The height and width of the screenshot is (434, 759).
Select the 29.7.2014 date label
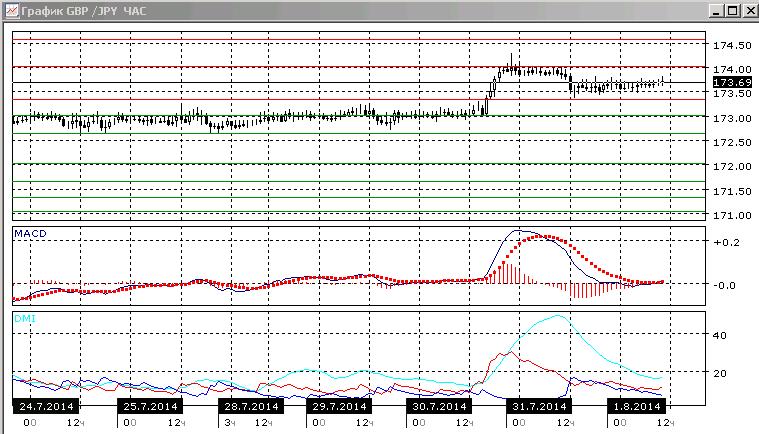(339, 406)
